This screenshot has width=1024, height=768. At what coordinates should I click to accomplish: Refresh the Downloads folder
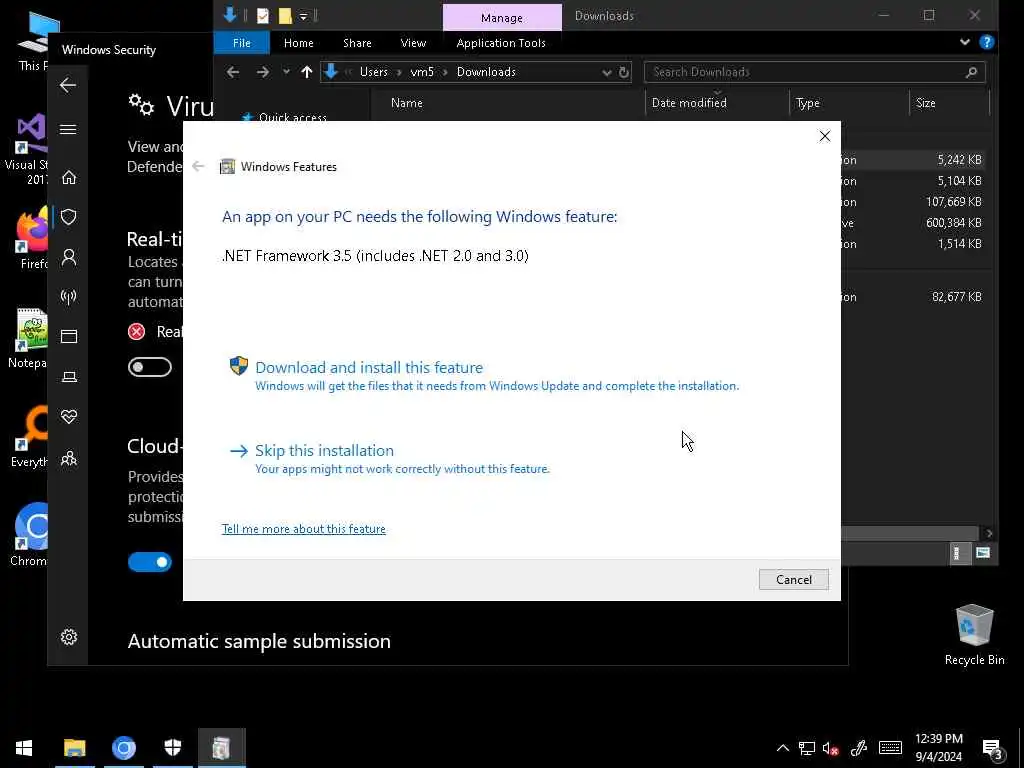pos(624,72)
